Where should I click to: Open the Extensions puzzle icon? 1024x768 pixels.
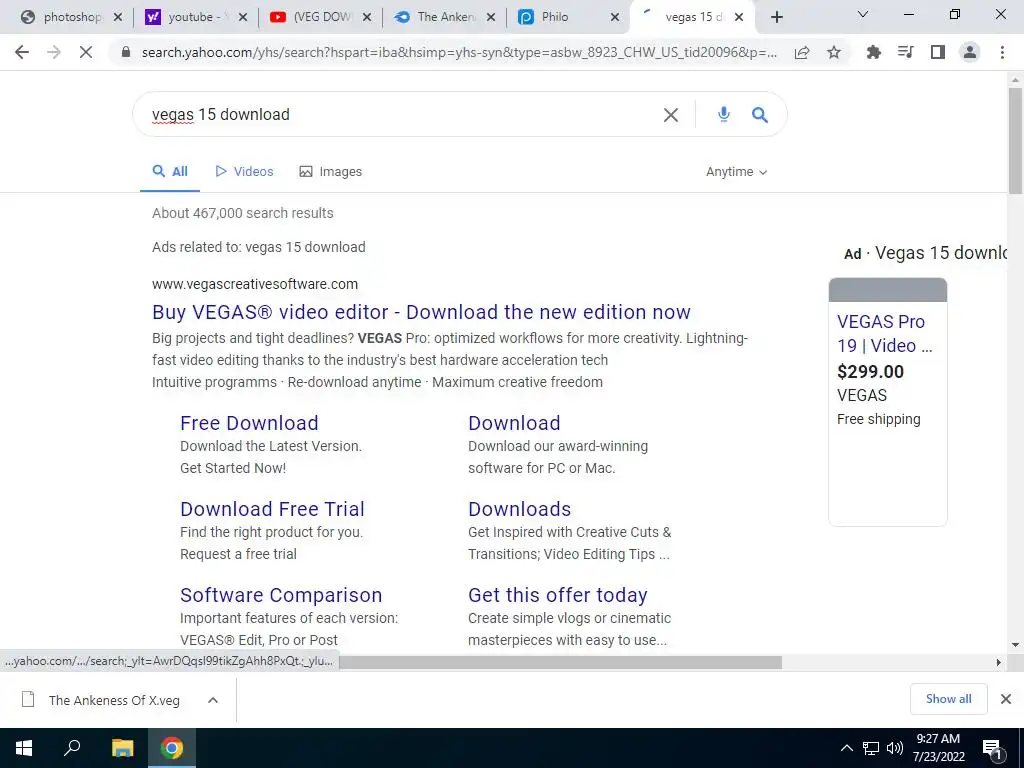(873, 52)
